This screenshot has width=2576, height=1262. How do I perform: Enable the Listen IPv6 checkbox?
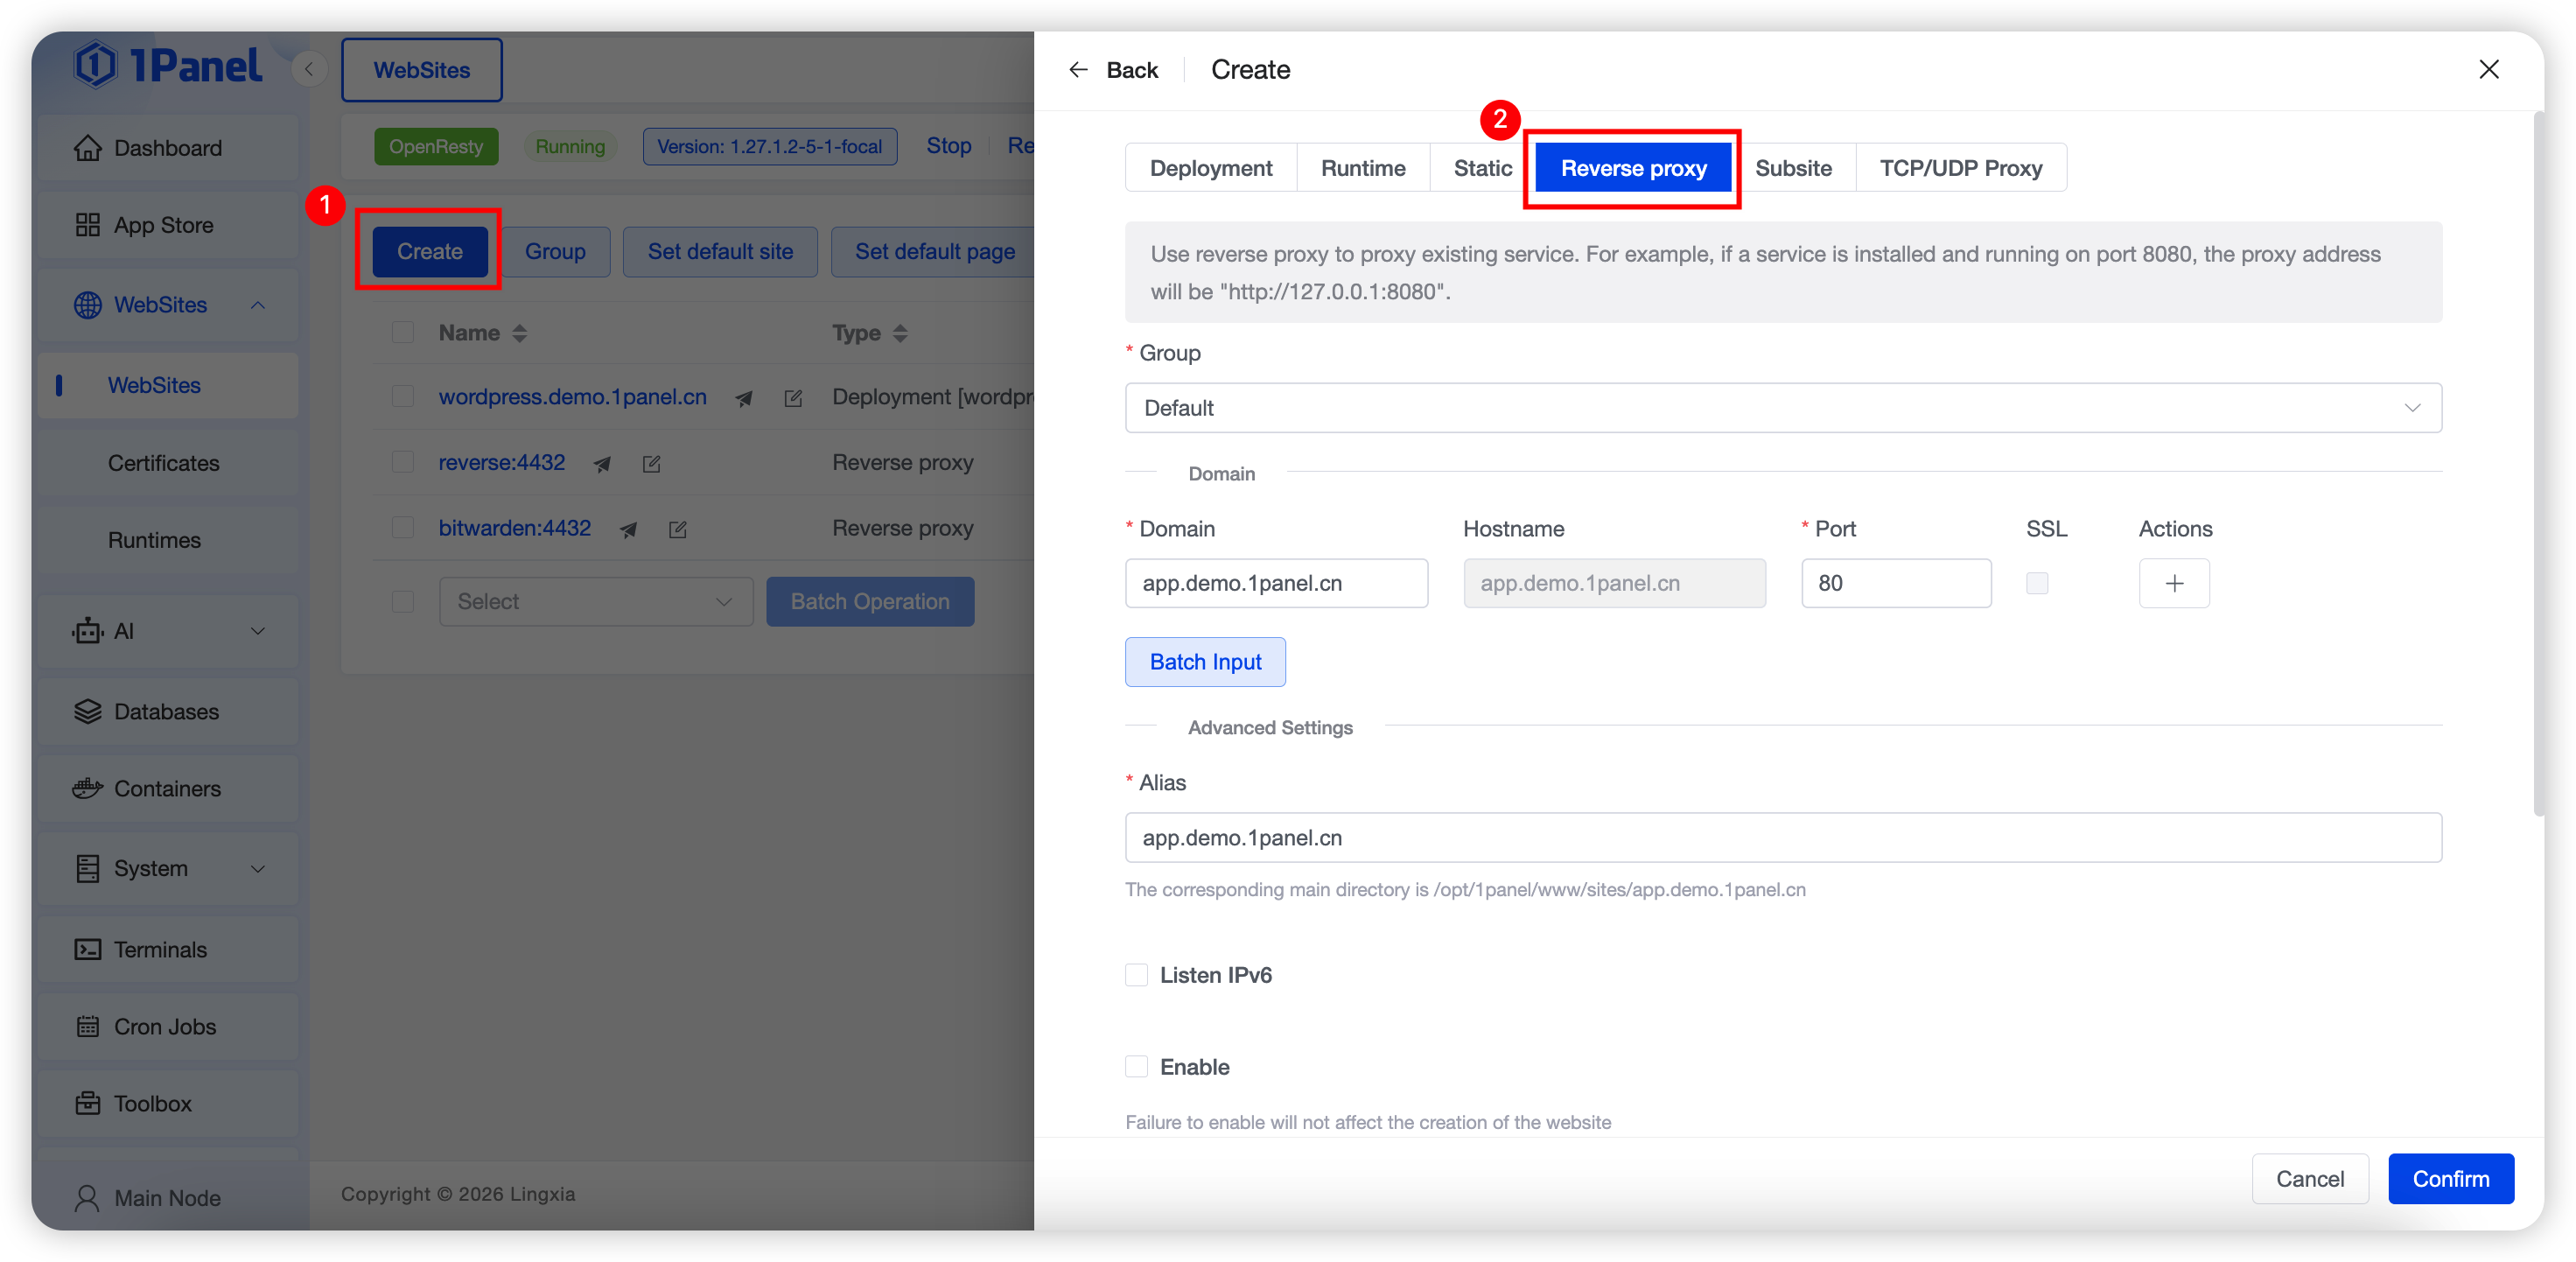coord(1136,975)
